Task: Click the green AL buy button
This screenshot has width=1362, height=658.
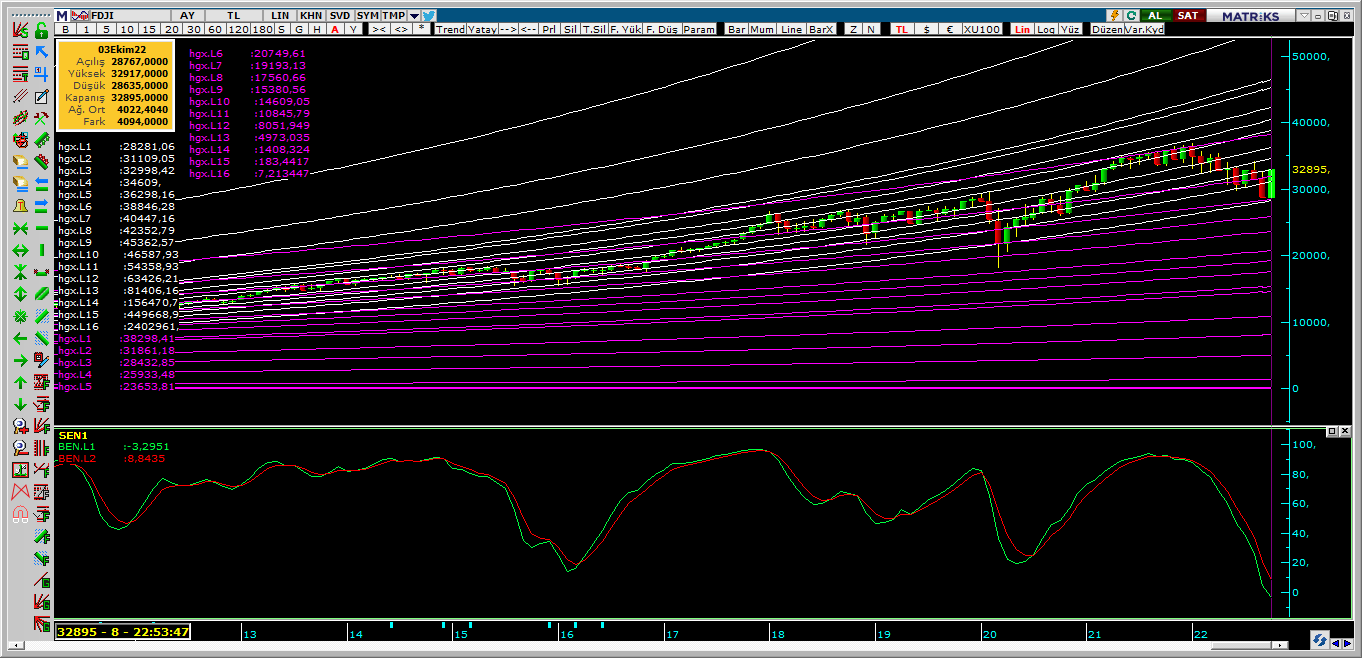Action: [x=1154, y=16]
